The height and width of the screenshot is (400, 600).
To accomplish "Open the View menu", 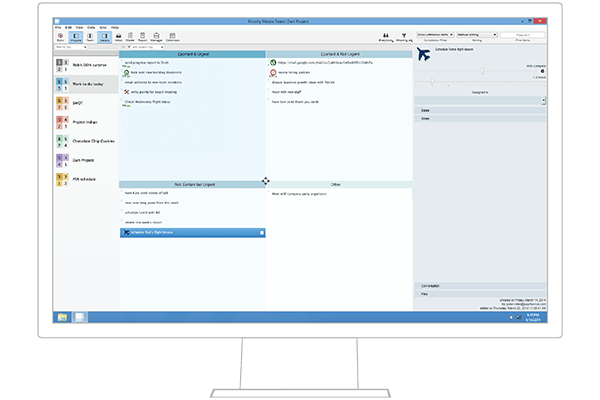I will 79,28.
